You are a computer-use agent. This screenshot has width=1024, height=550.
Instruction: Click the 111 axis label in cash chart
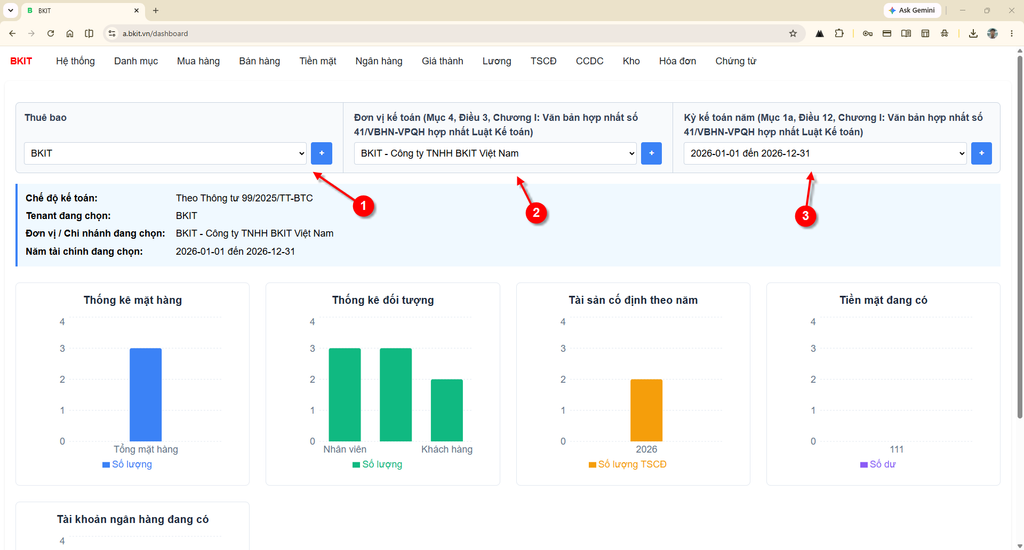coord(897,449)
